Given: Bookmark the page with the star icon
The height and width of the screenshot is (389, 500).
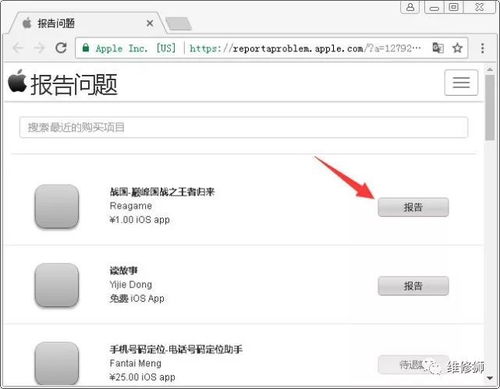Looking at the screenshot, I should click(x=458, y=48).
